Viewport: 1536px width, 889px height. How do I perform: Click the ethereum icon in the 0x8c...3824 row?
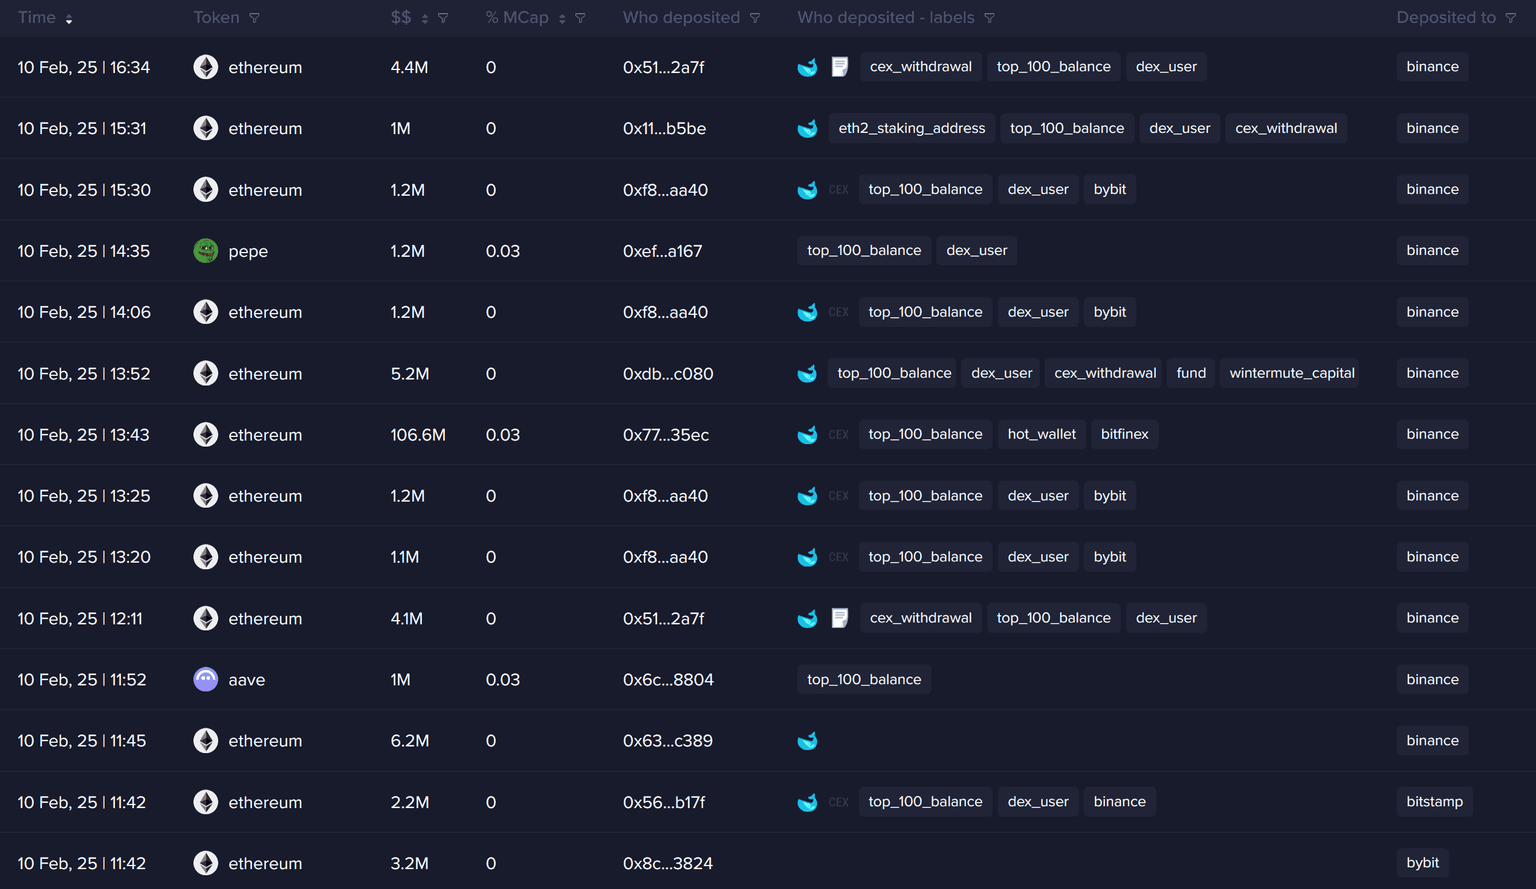point(206,863)
